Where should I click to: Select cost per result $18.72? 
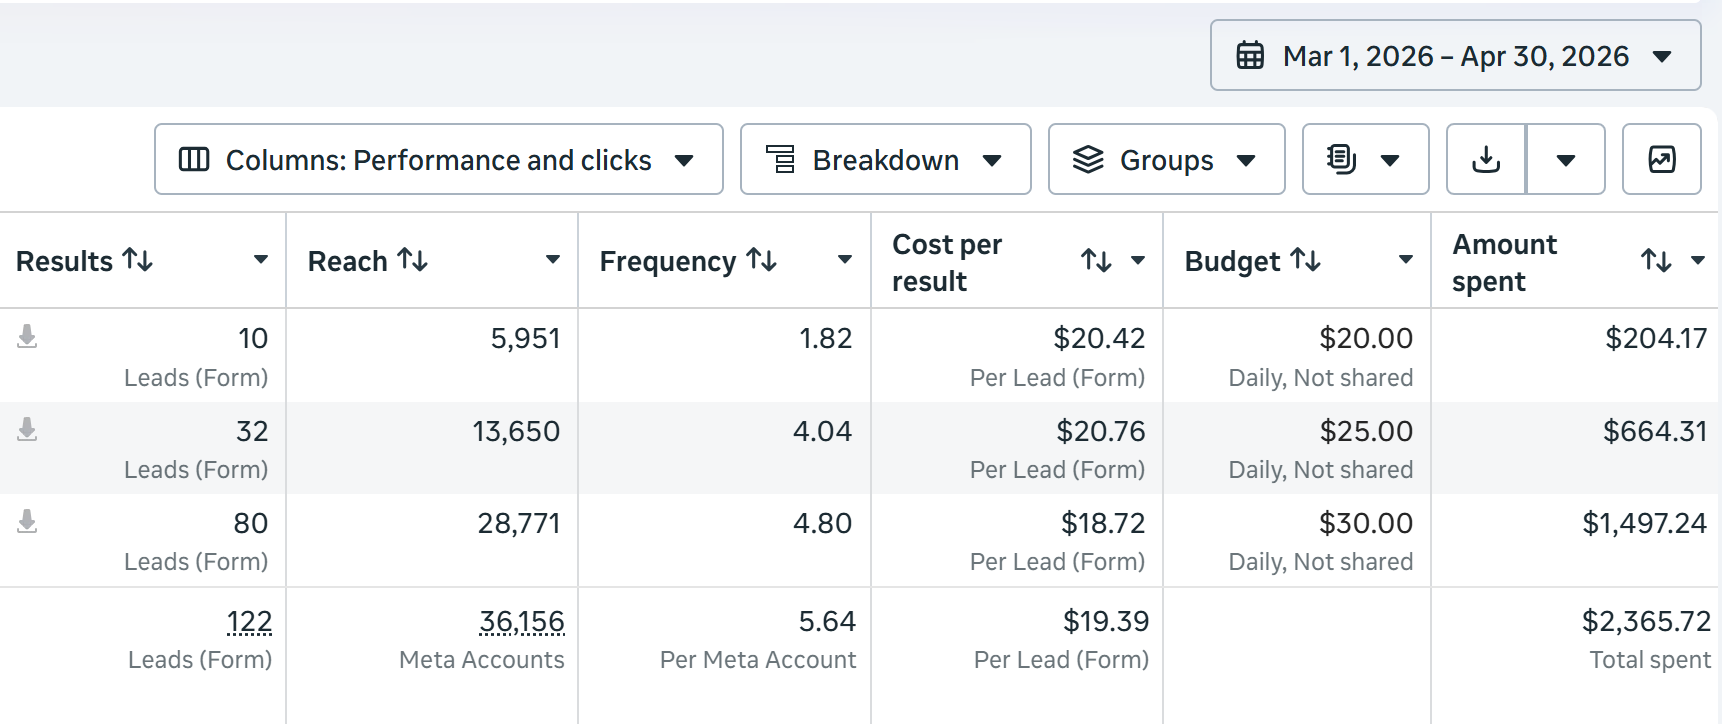[1103, 523]
